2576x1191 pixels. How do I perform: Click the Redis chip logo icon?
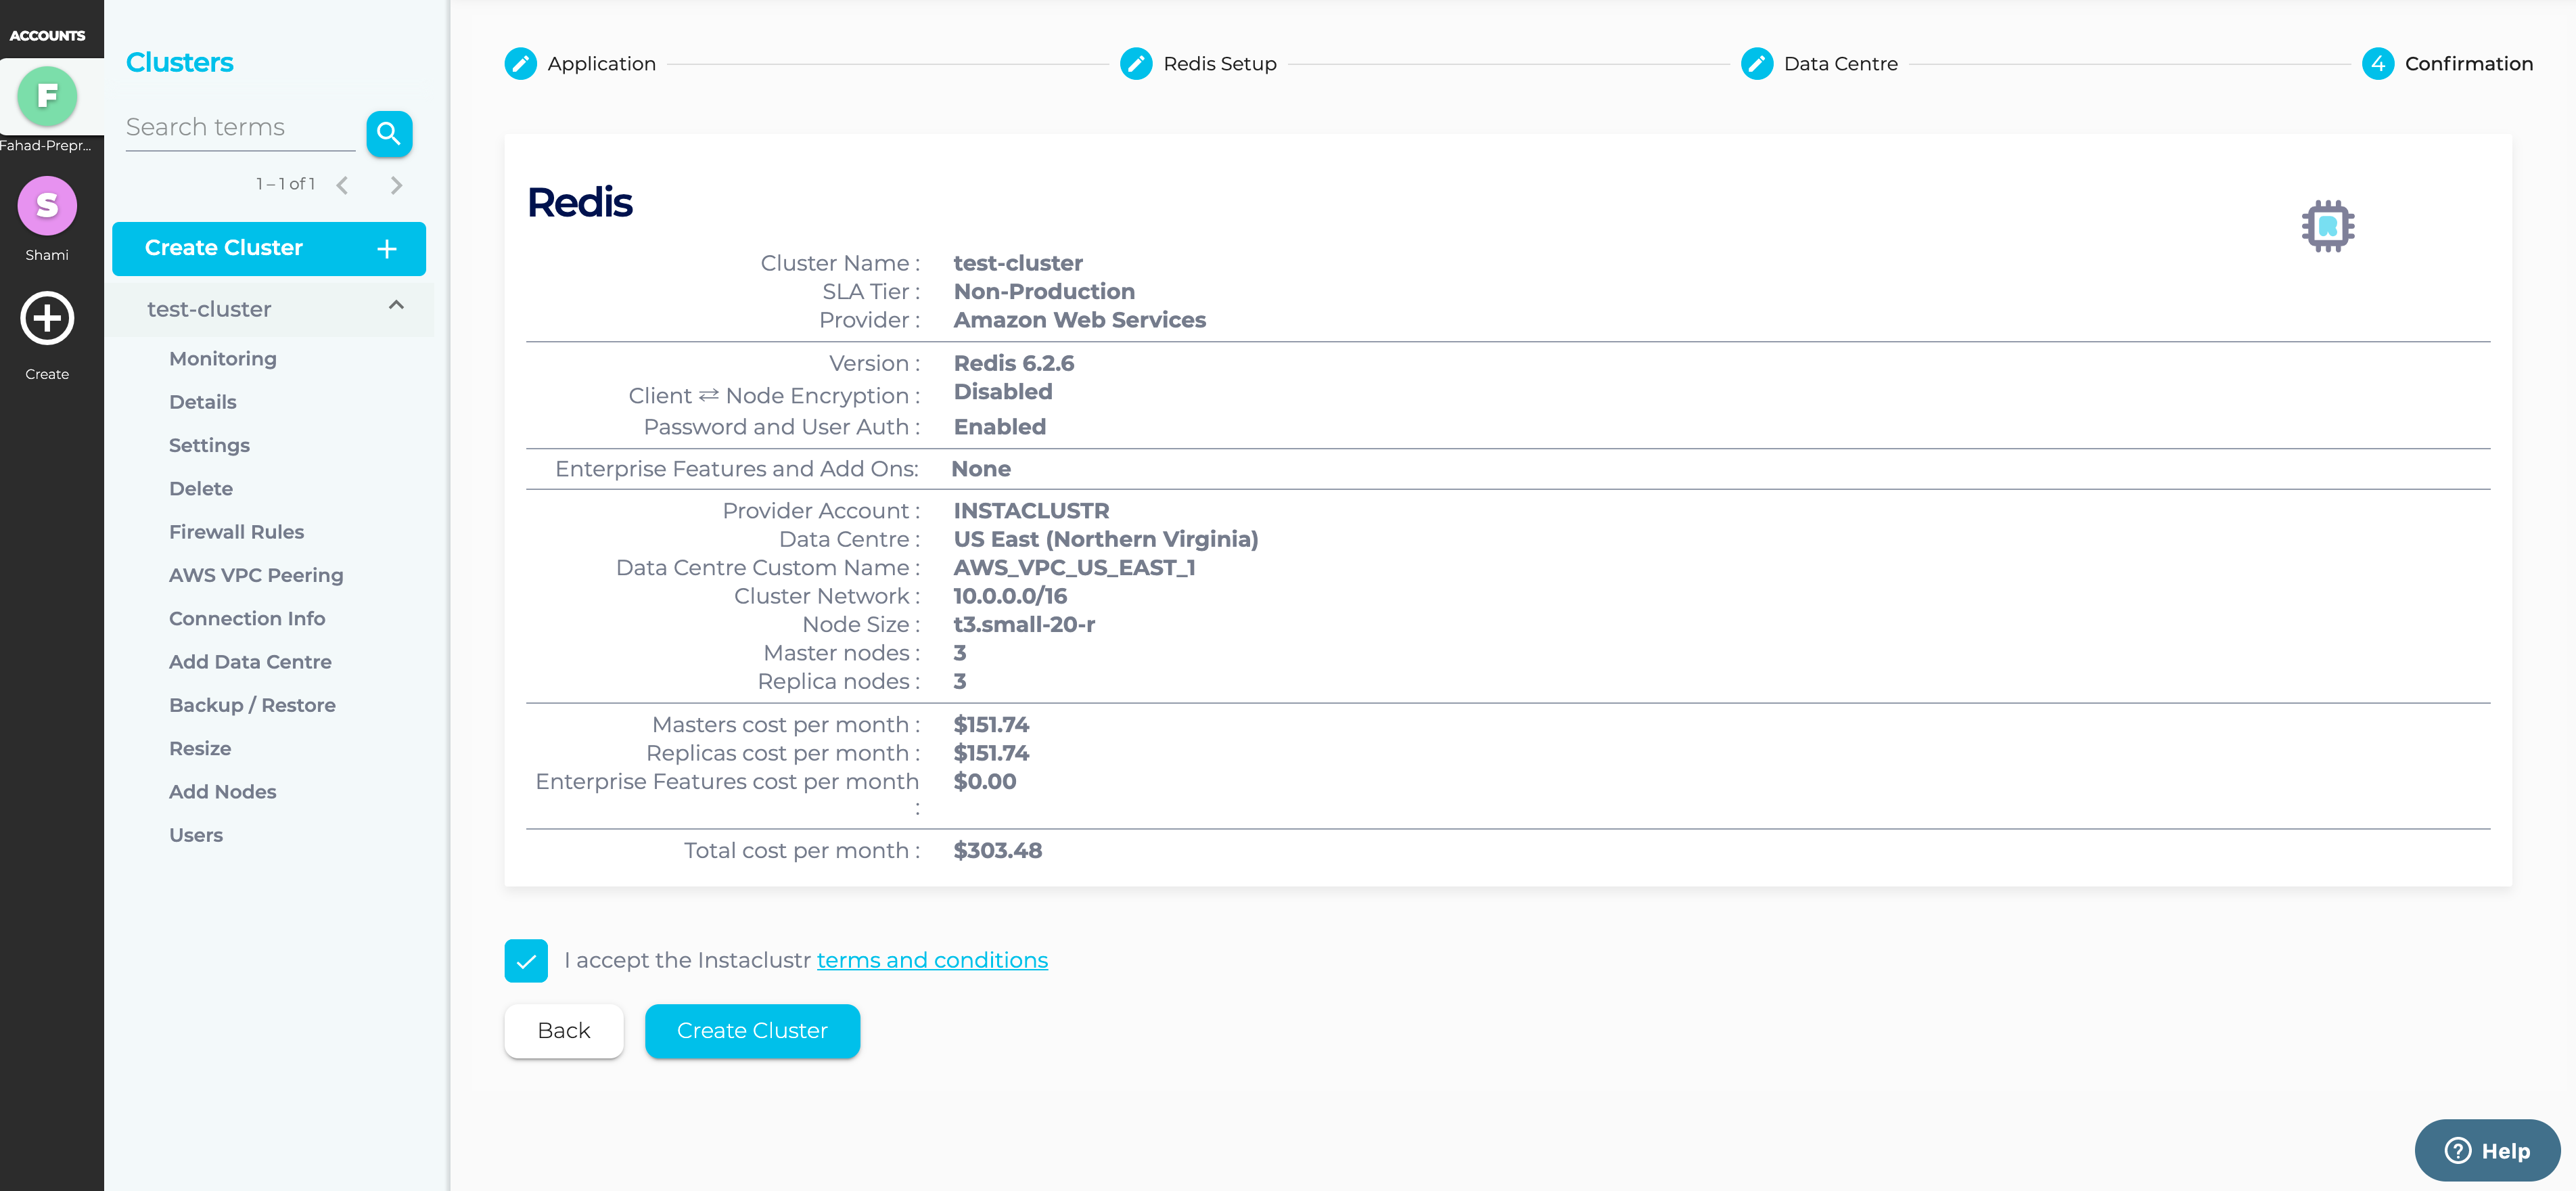[2327, 226]
